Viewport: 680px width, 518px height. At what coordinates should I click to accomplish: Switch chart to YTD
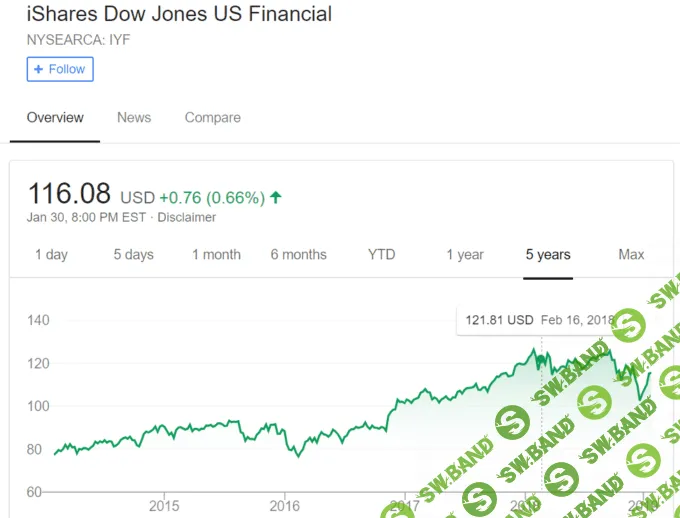[x=381, y=254]
